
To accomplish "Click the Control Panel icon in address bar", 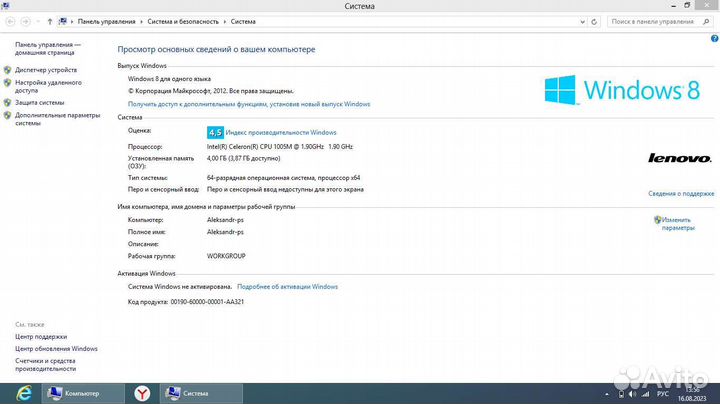I will tap(62, 22).
